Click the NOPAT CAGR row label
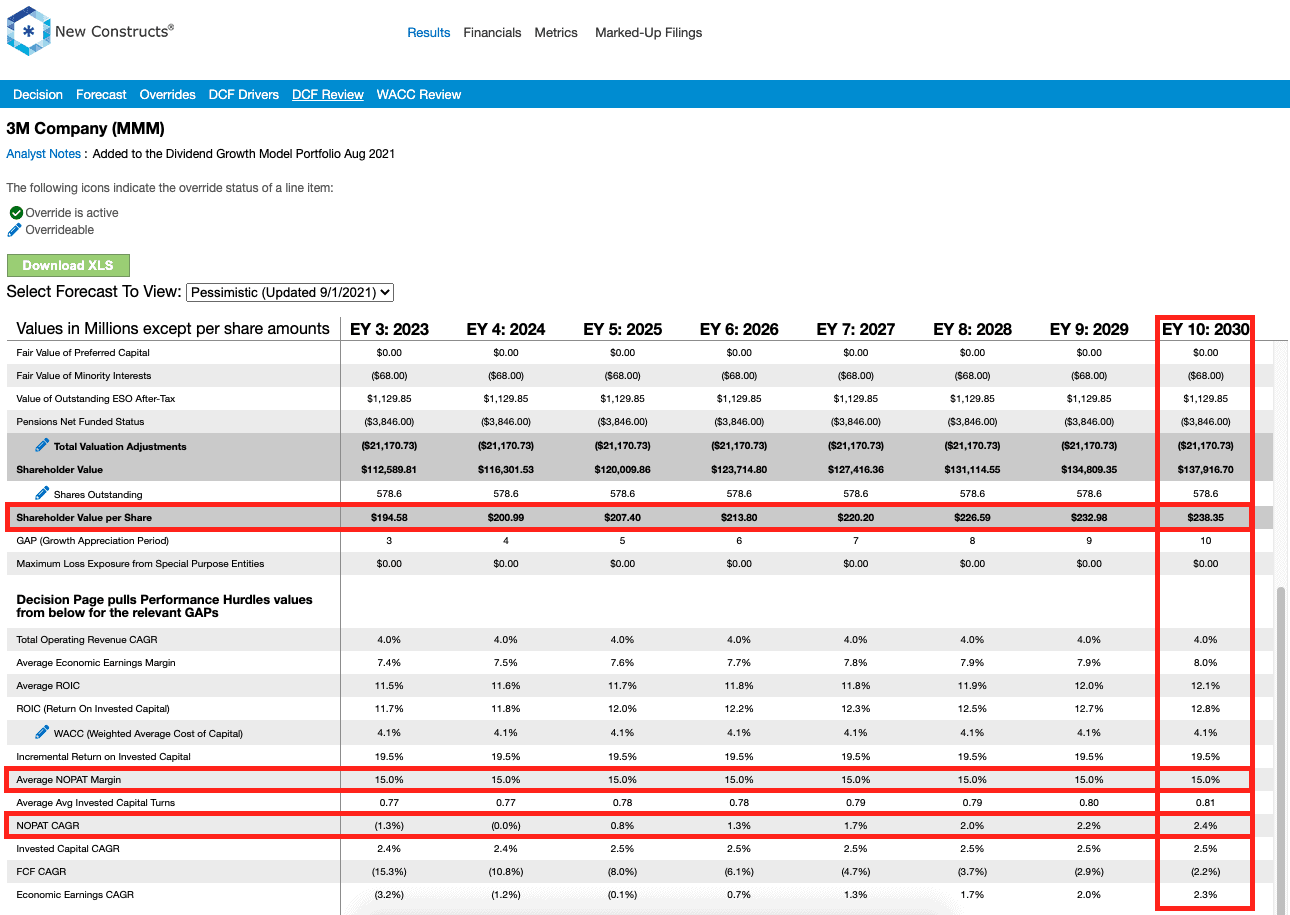The height and width of the screenshot is (915, 1290). coord(48,825)
